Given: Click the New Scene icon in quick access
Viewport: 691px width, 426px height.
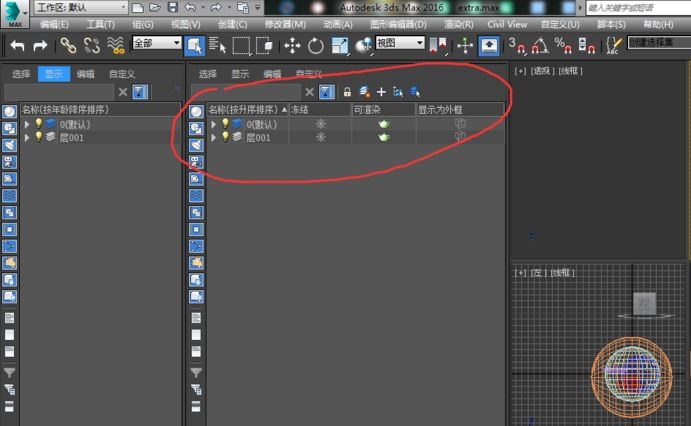Looking at the screenshot, I should (138, 7).
